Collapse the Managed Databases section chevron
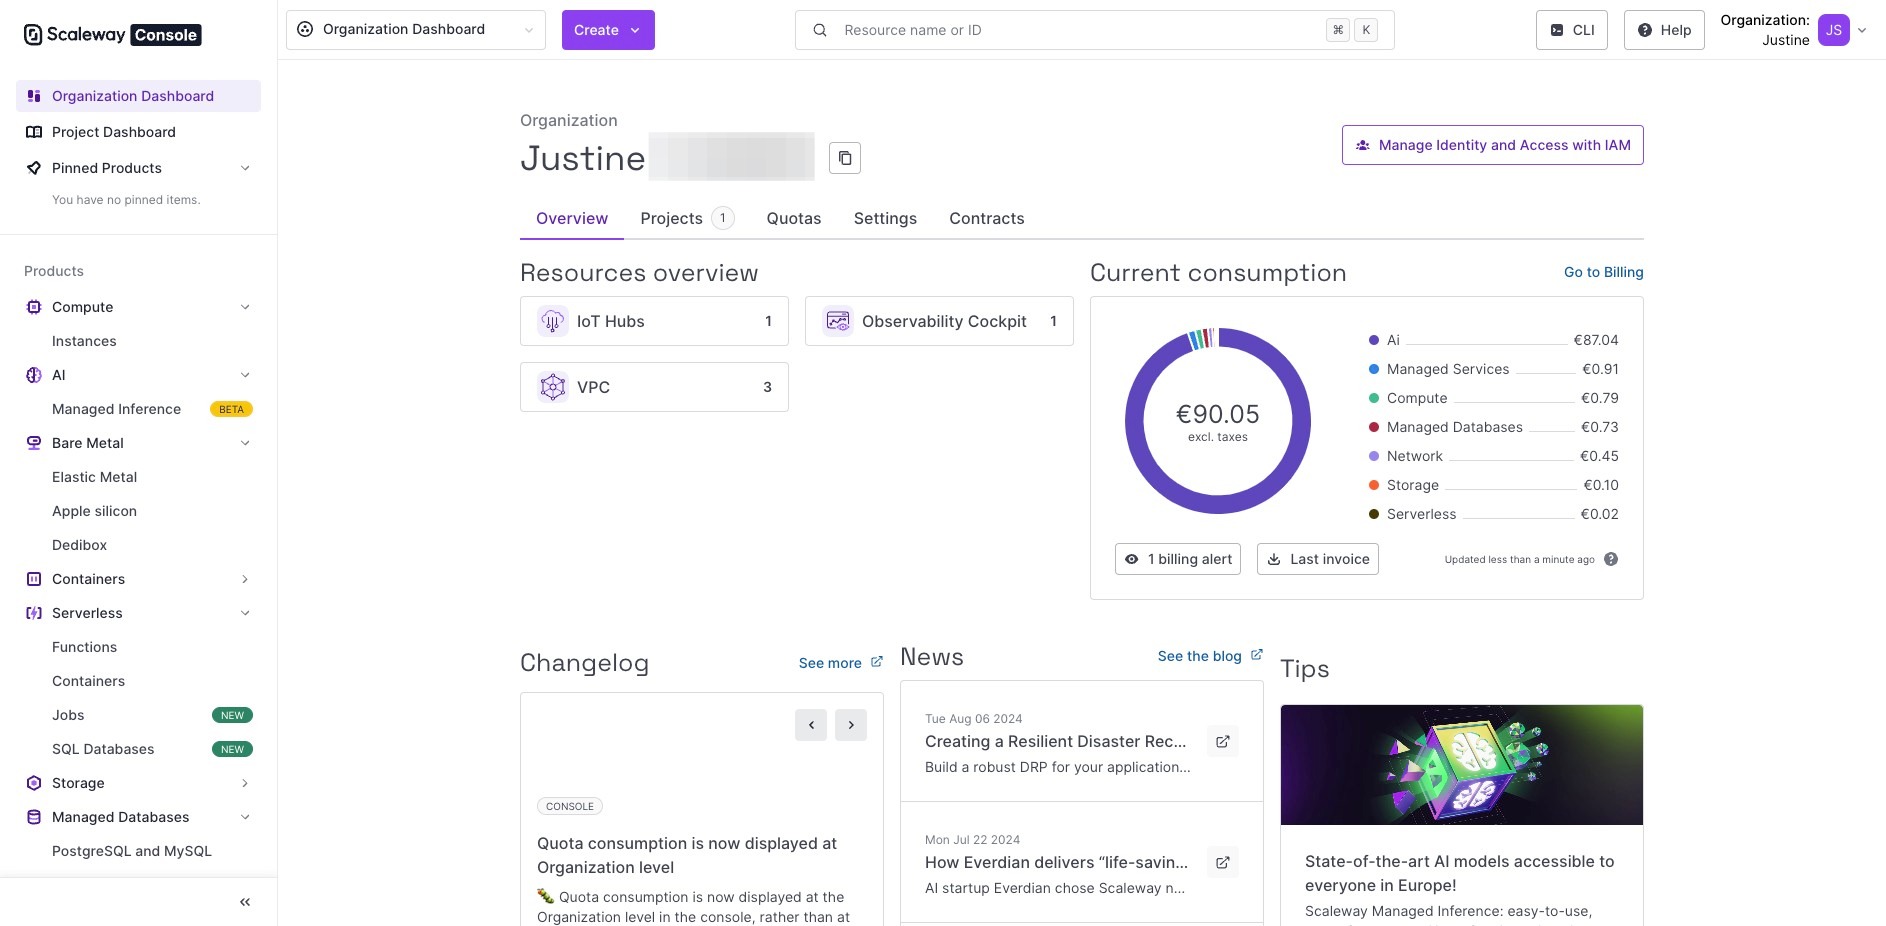 (245, 817)
